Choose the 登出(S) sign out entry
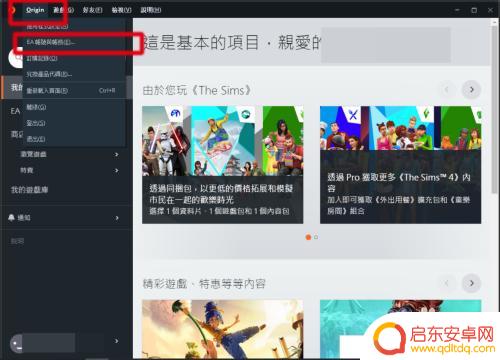This screenshot has height=360, width=500. (74, 123)
